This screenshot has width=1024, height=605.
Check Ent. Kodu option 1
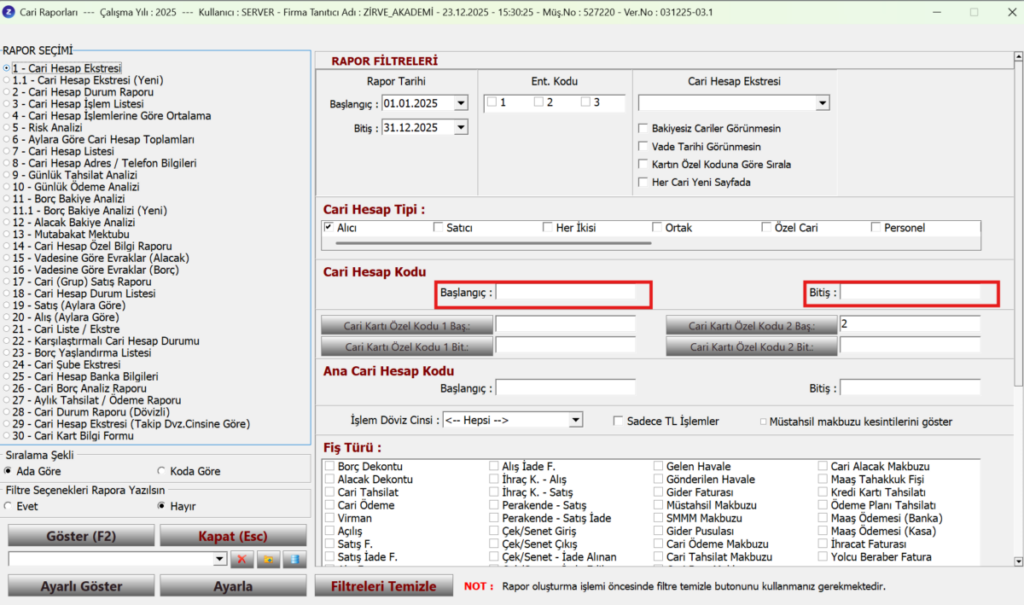point(492,102)
